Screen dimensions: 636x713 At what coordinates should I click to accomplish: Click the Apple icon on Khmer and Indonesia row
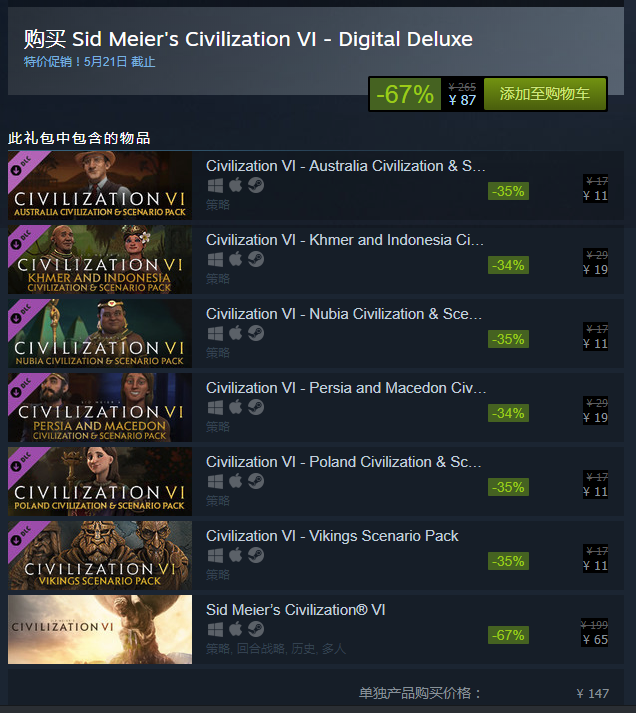tap(235, 259)
